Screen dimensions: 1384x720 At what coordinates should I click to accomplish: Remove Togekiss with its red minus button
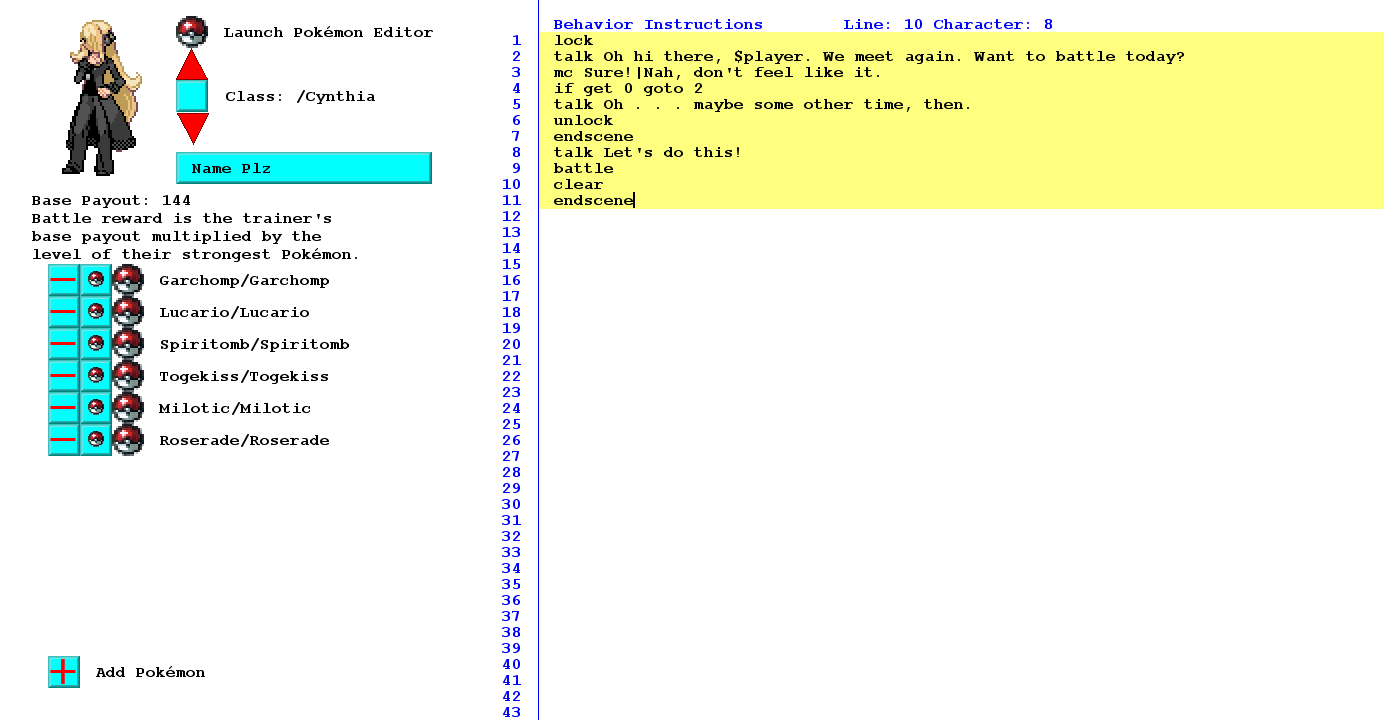[63, 376]
